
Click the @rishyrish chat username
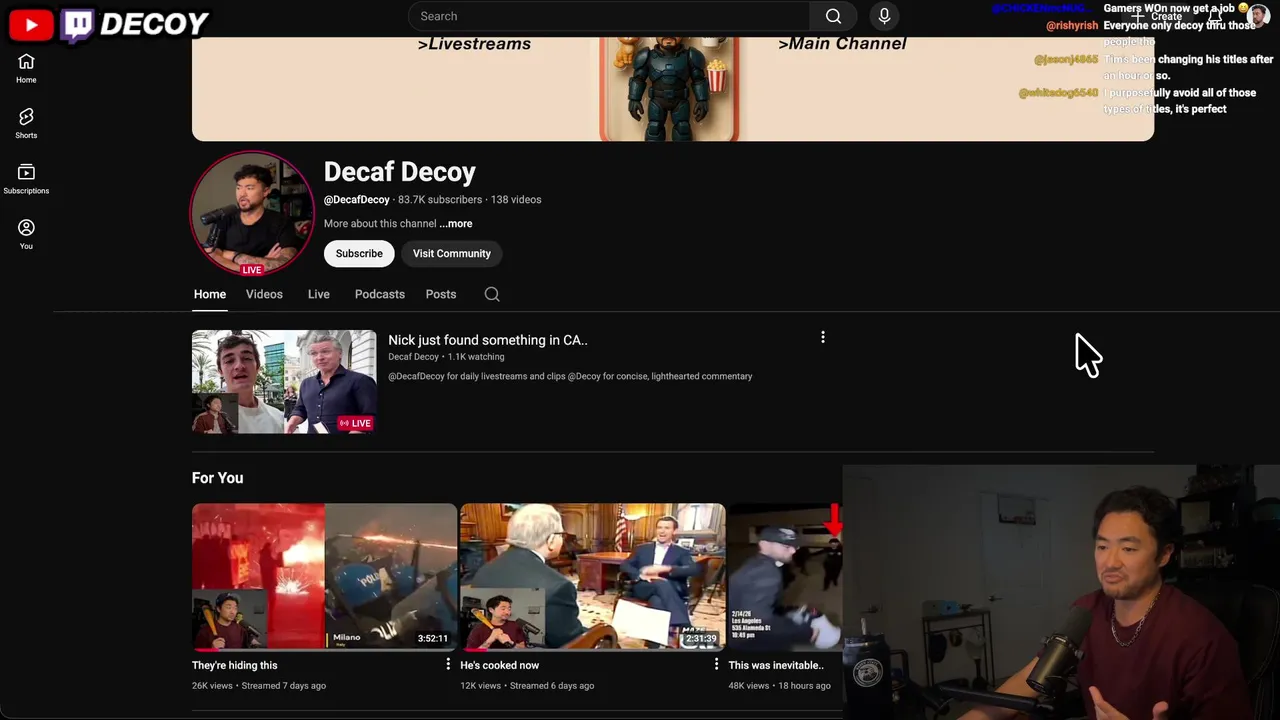(x=1072, y=26)
